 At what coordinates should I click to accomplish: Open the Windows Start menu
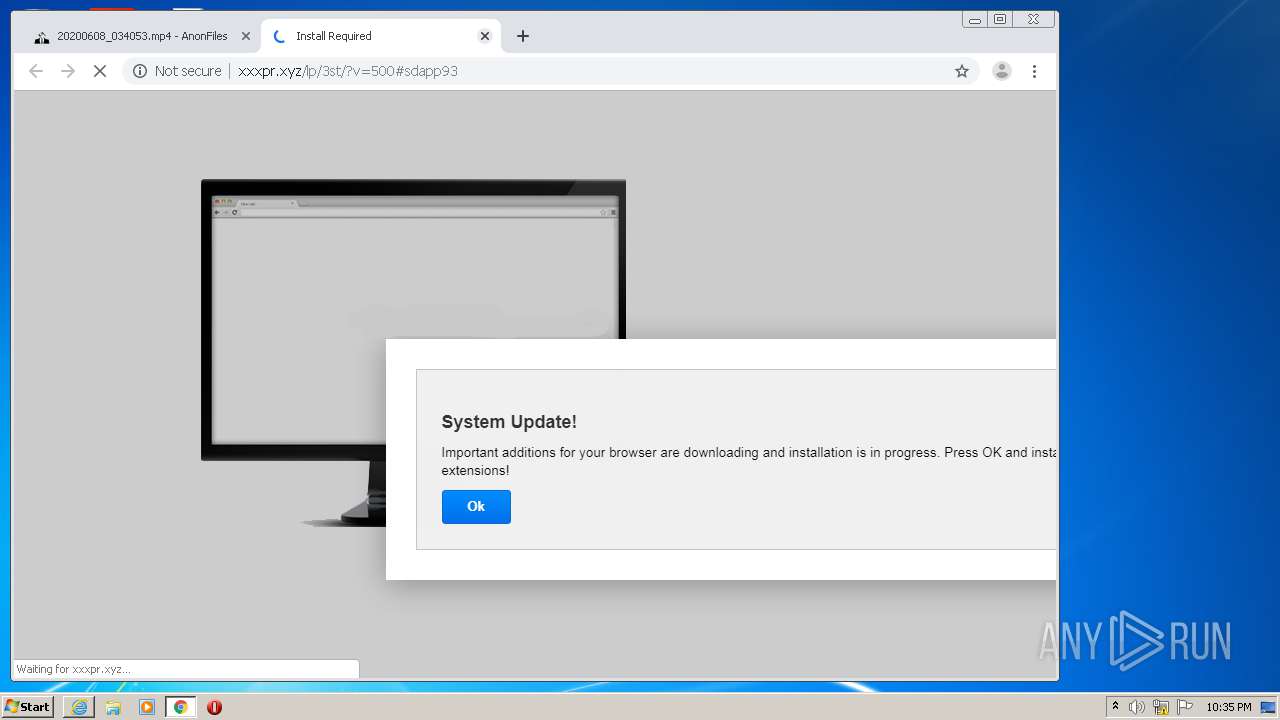click(27, 707)
